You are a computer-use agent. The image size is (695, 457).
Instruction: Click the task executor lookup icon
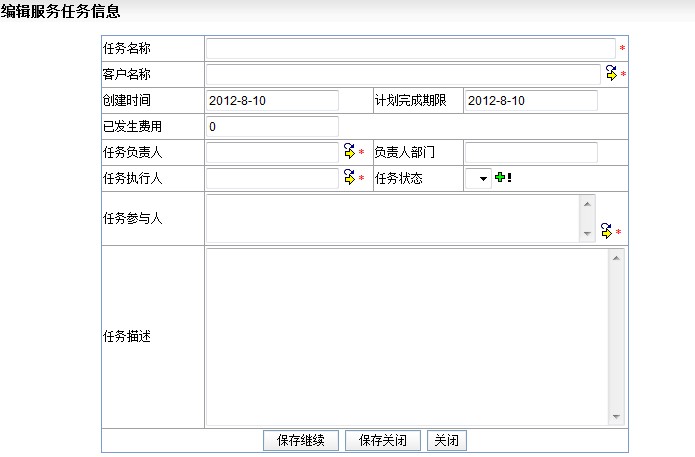tap(349, 177)
